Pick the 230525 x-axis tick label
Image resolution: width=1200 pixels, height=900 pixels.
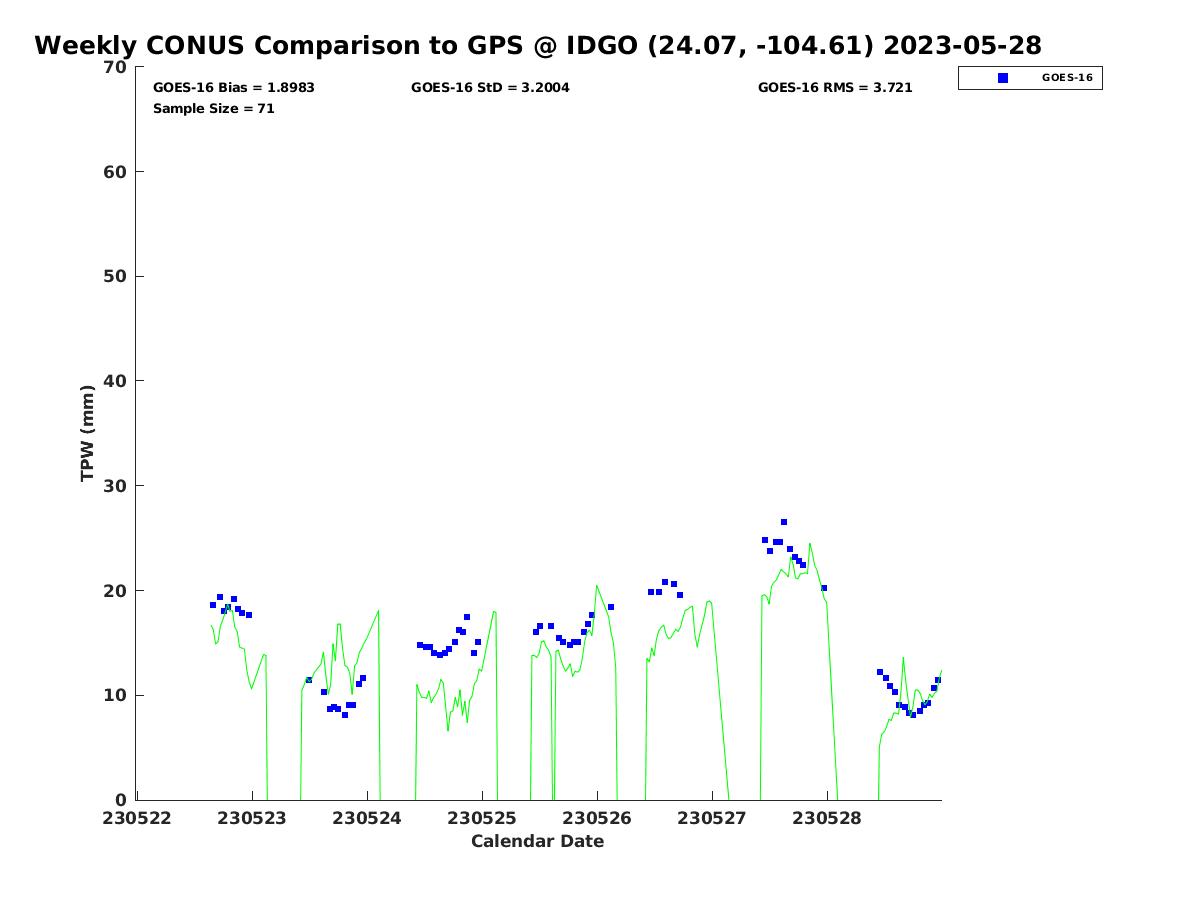(482, 818)
